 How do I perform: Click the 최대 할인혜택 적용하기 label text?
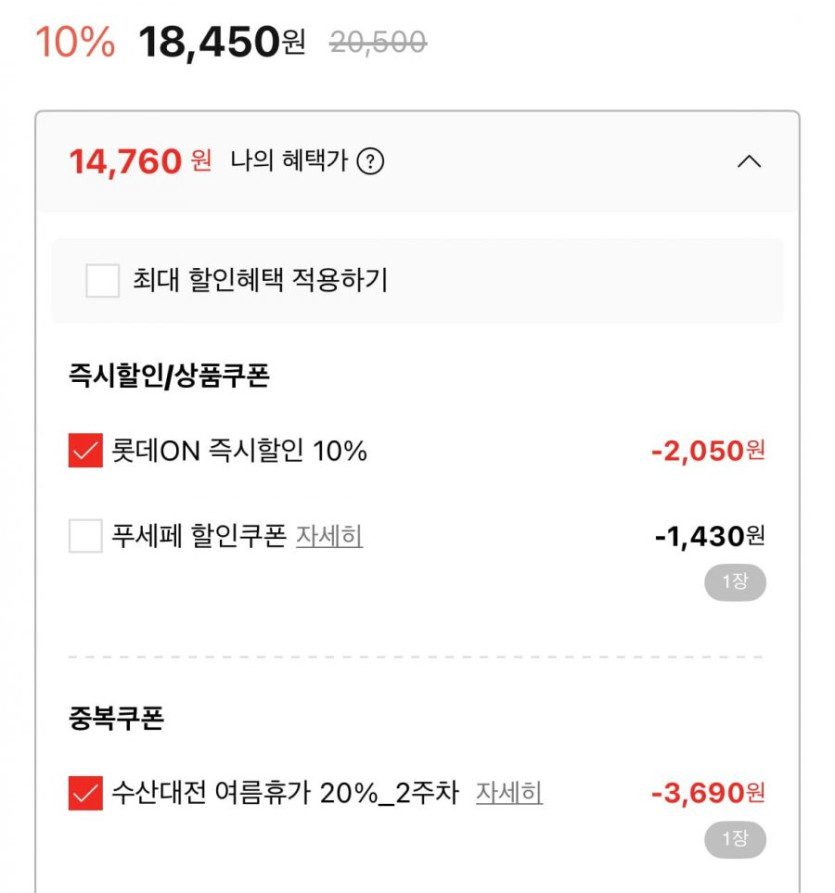260,281
